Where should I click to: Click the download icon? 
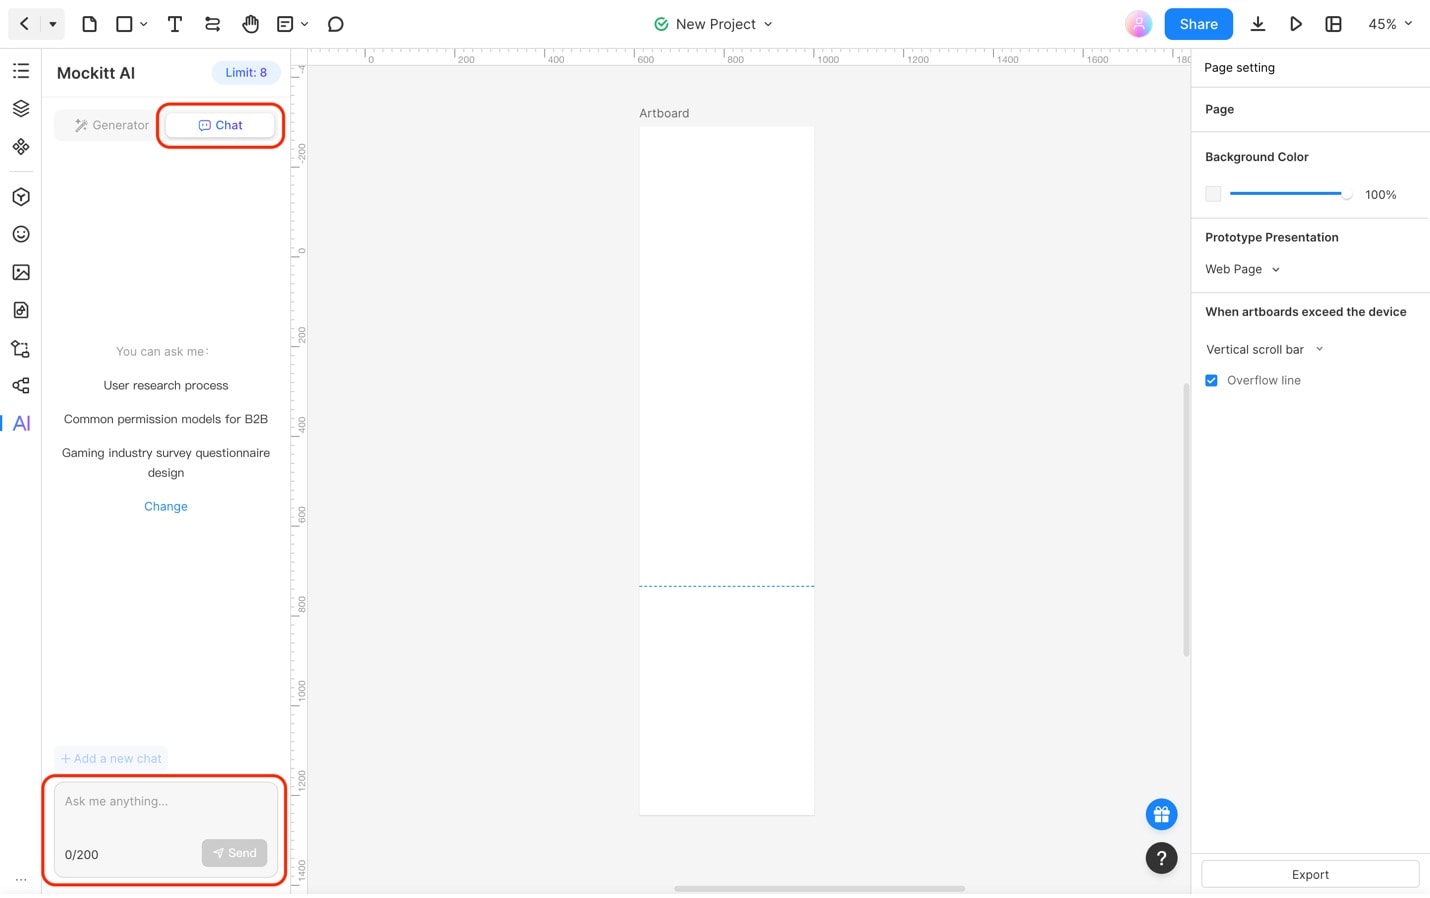click(x=1258, y=24)
